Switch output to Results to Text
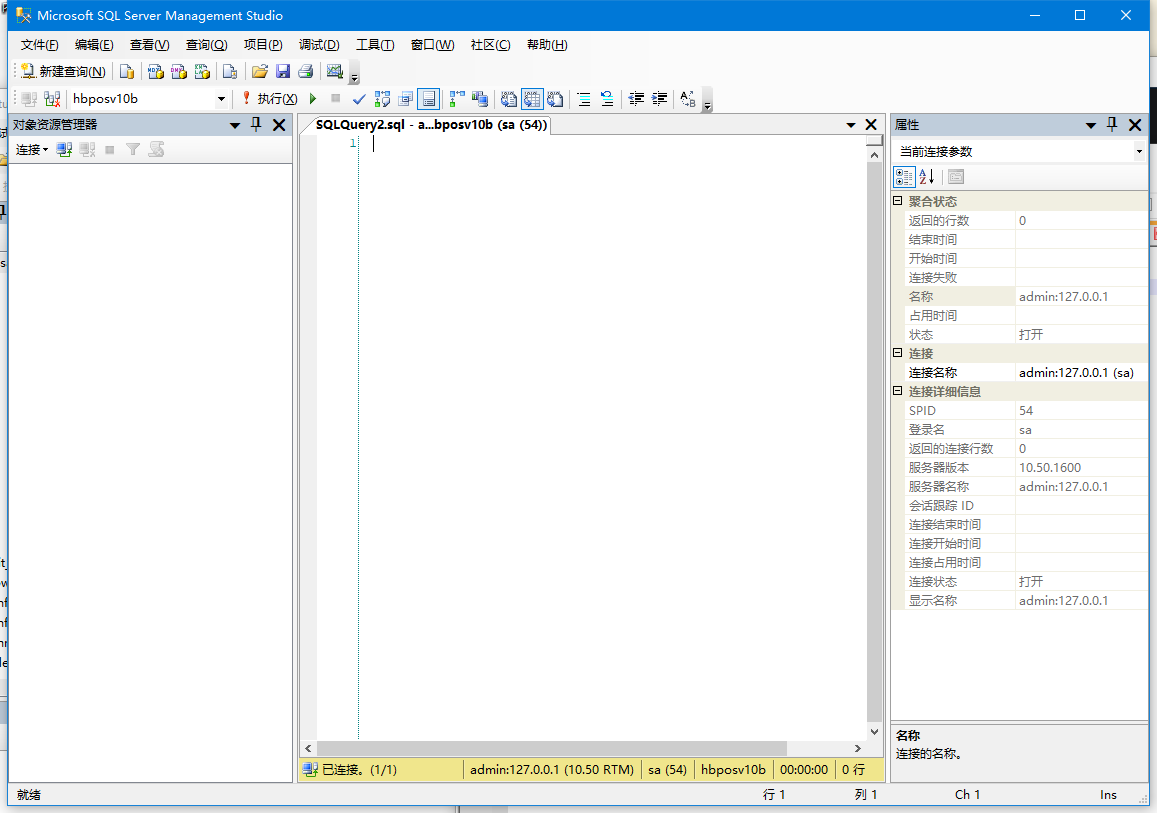 pos(509,99)
